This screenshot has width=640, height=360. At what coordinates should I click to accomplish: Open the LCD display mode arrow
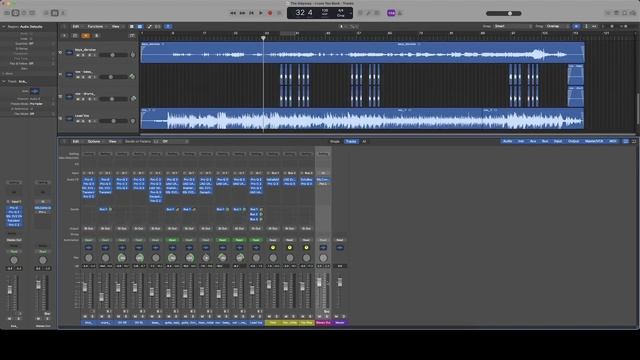351,13
